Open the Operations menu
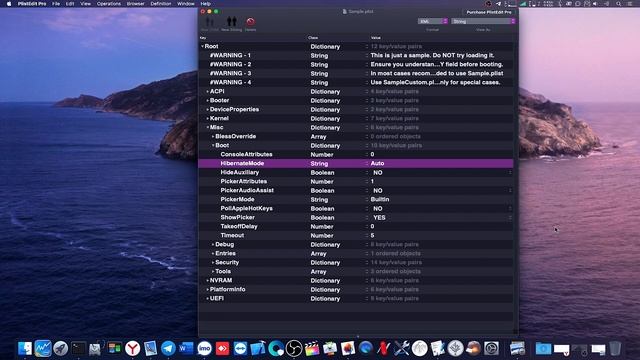The image size is (640, 360). coord(109,4)
